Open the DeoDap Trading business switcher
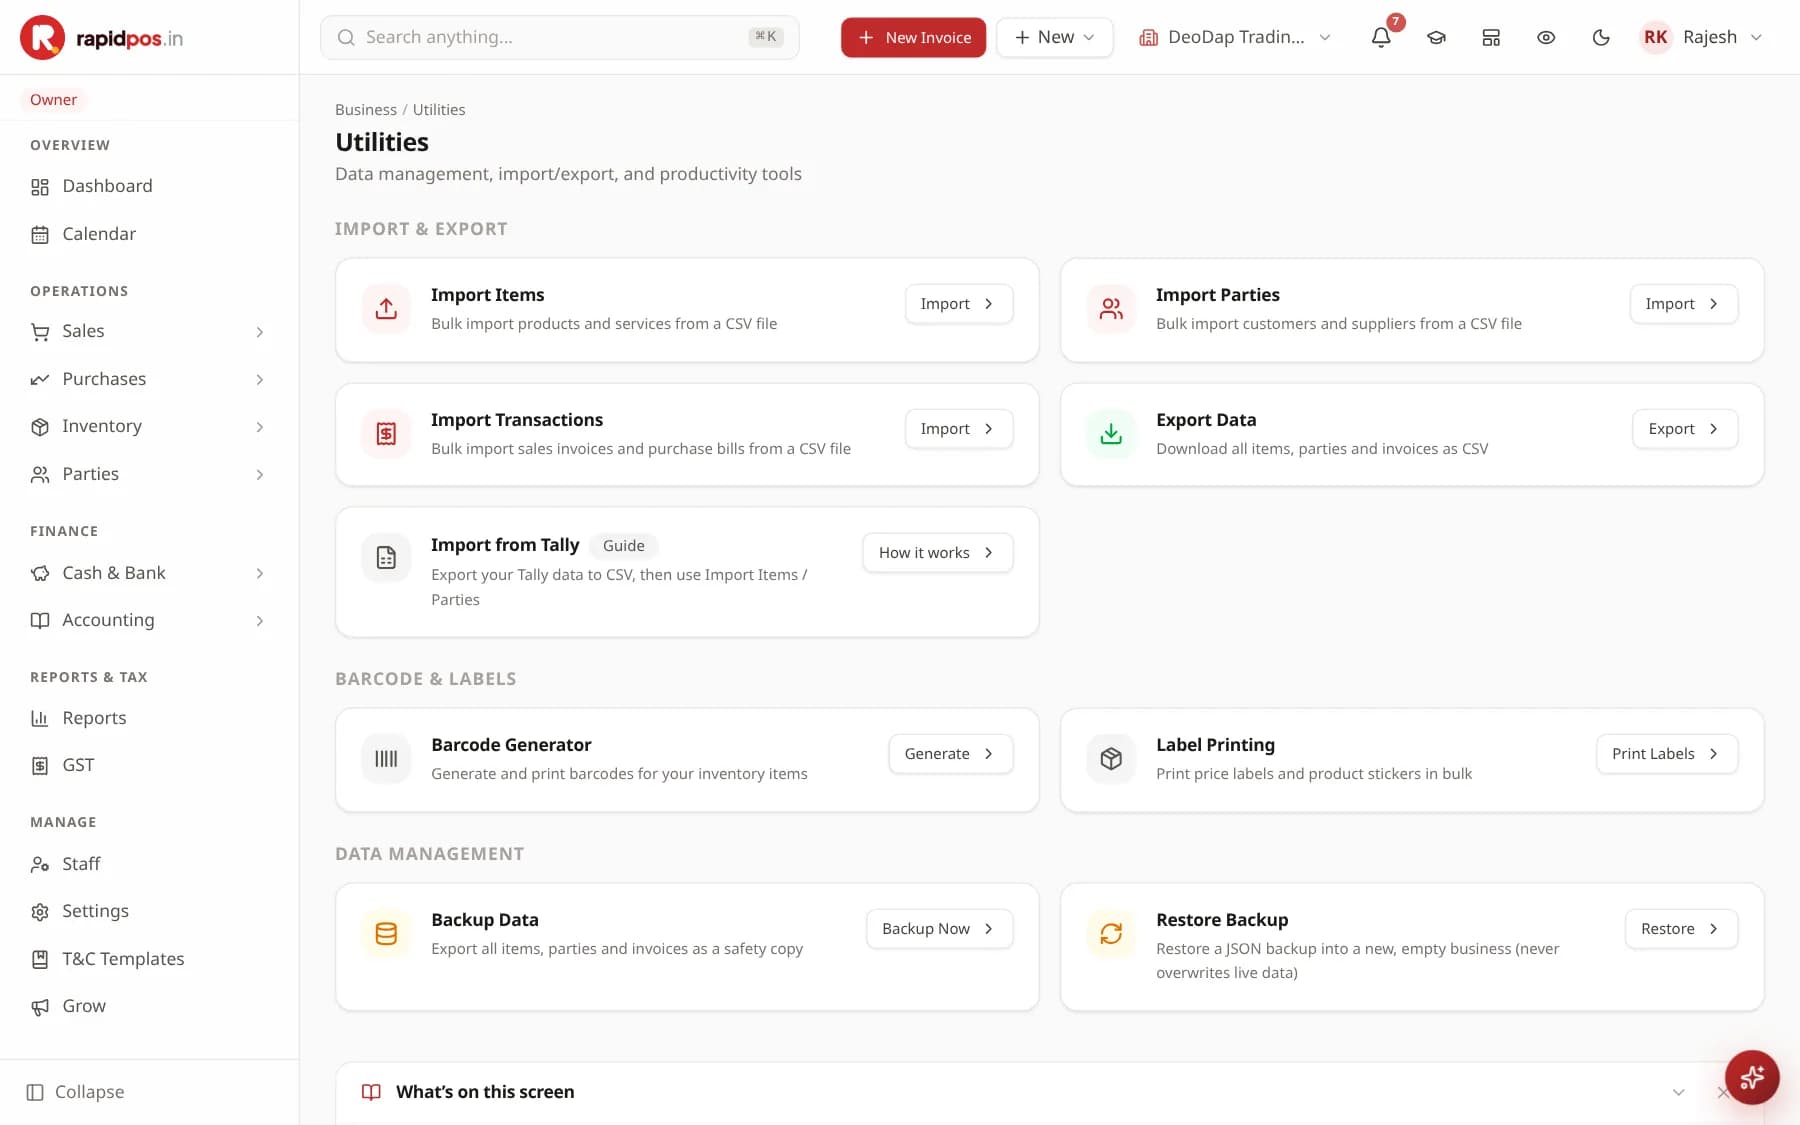 tap(1235, 37)
